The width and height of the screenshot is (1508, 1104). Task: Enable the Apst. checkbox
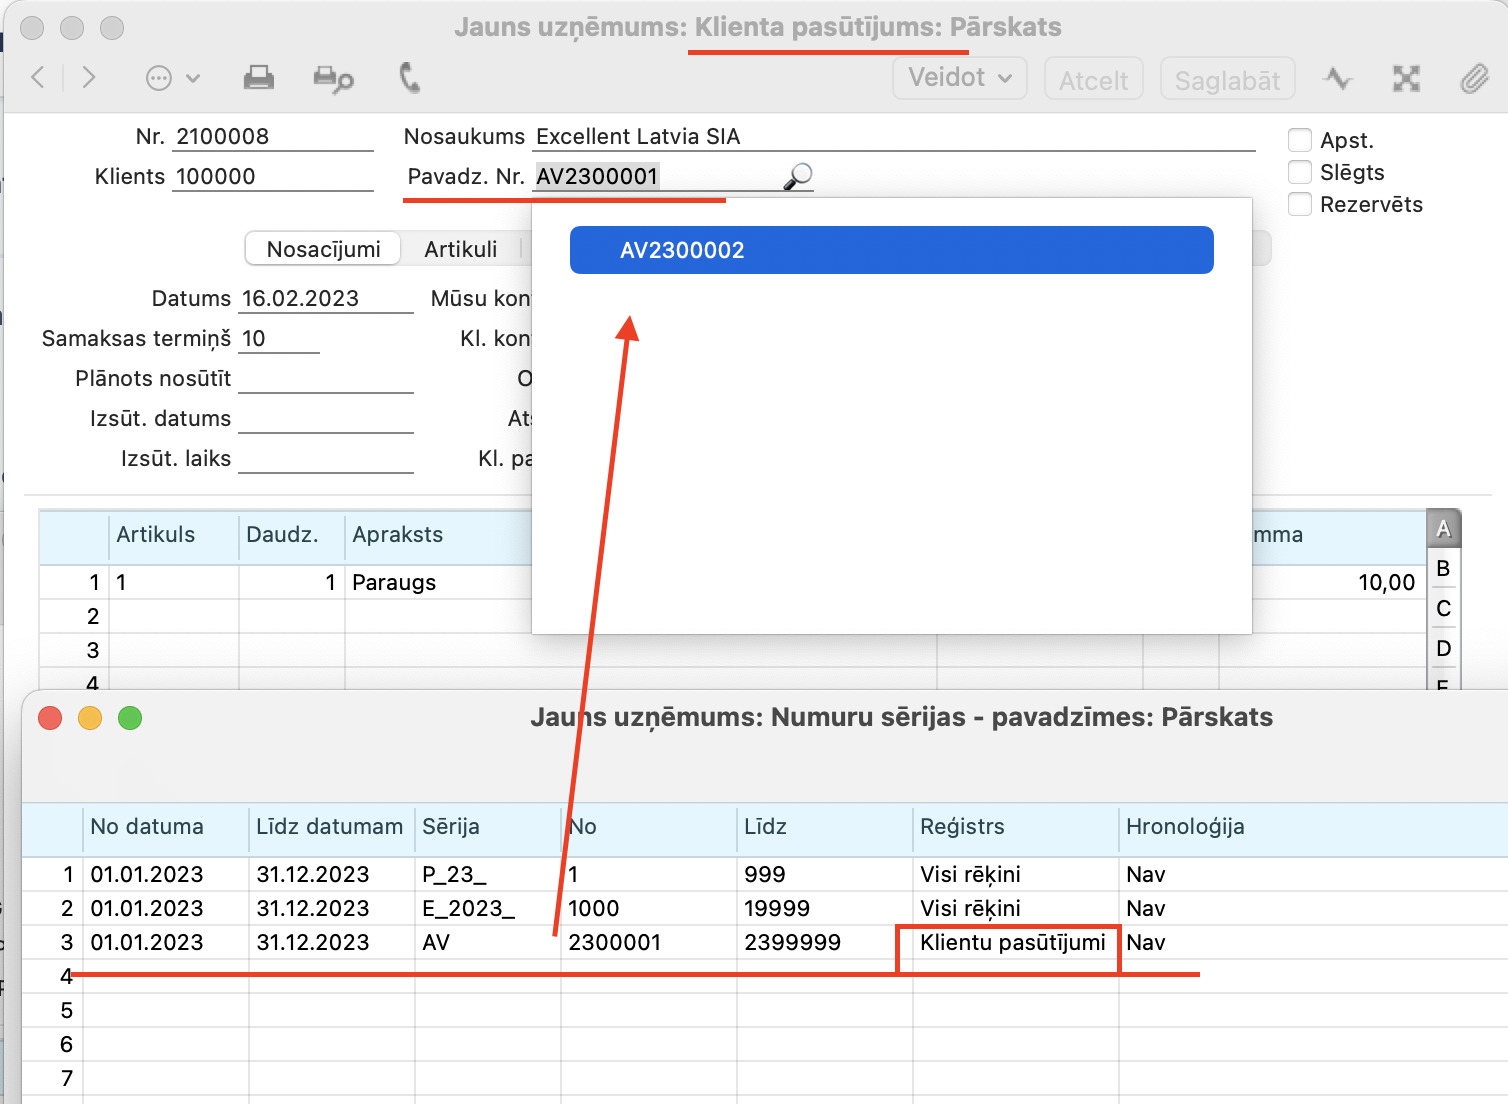point(1300,140)
